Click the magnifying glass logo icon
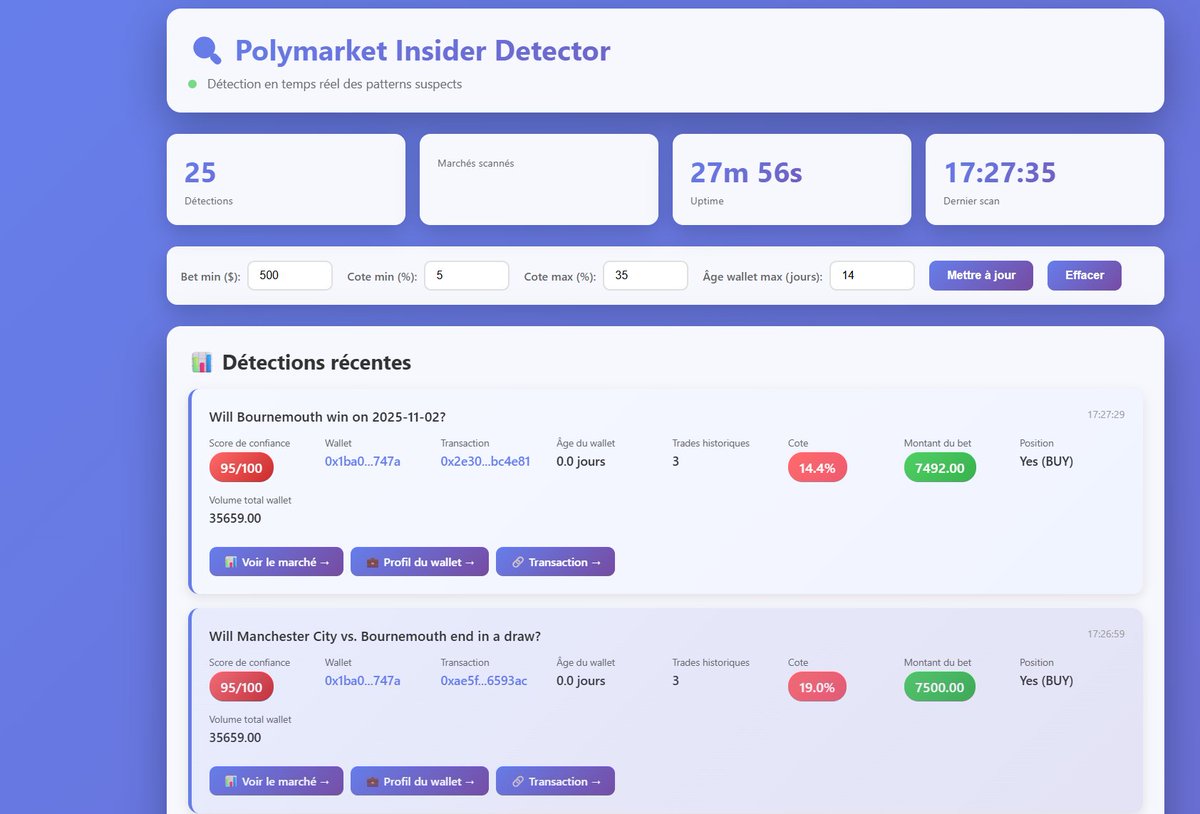The height and width of the screenshot is (814, 1200). pos(206,49)
